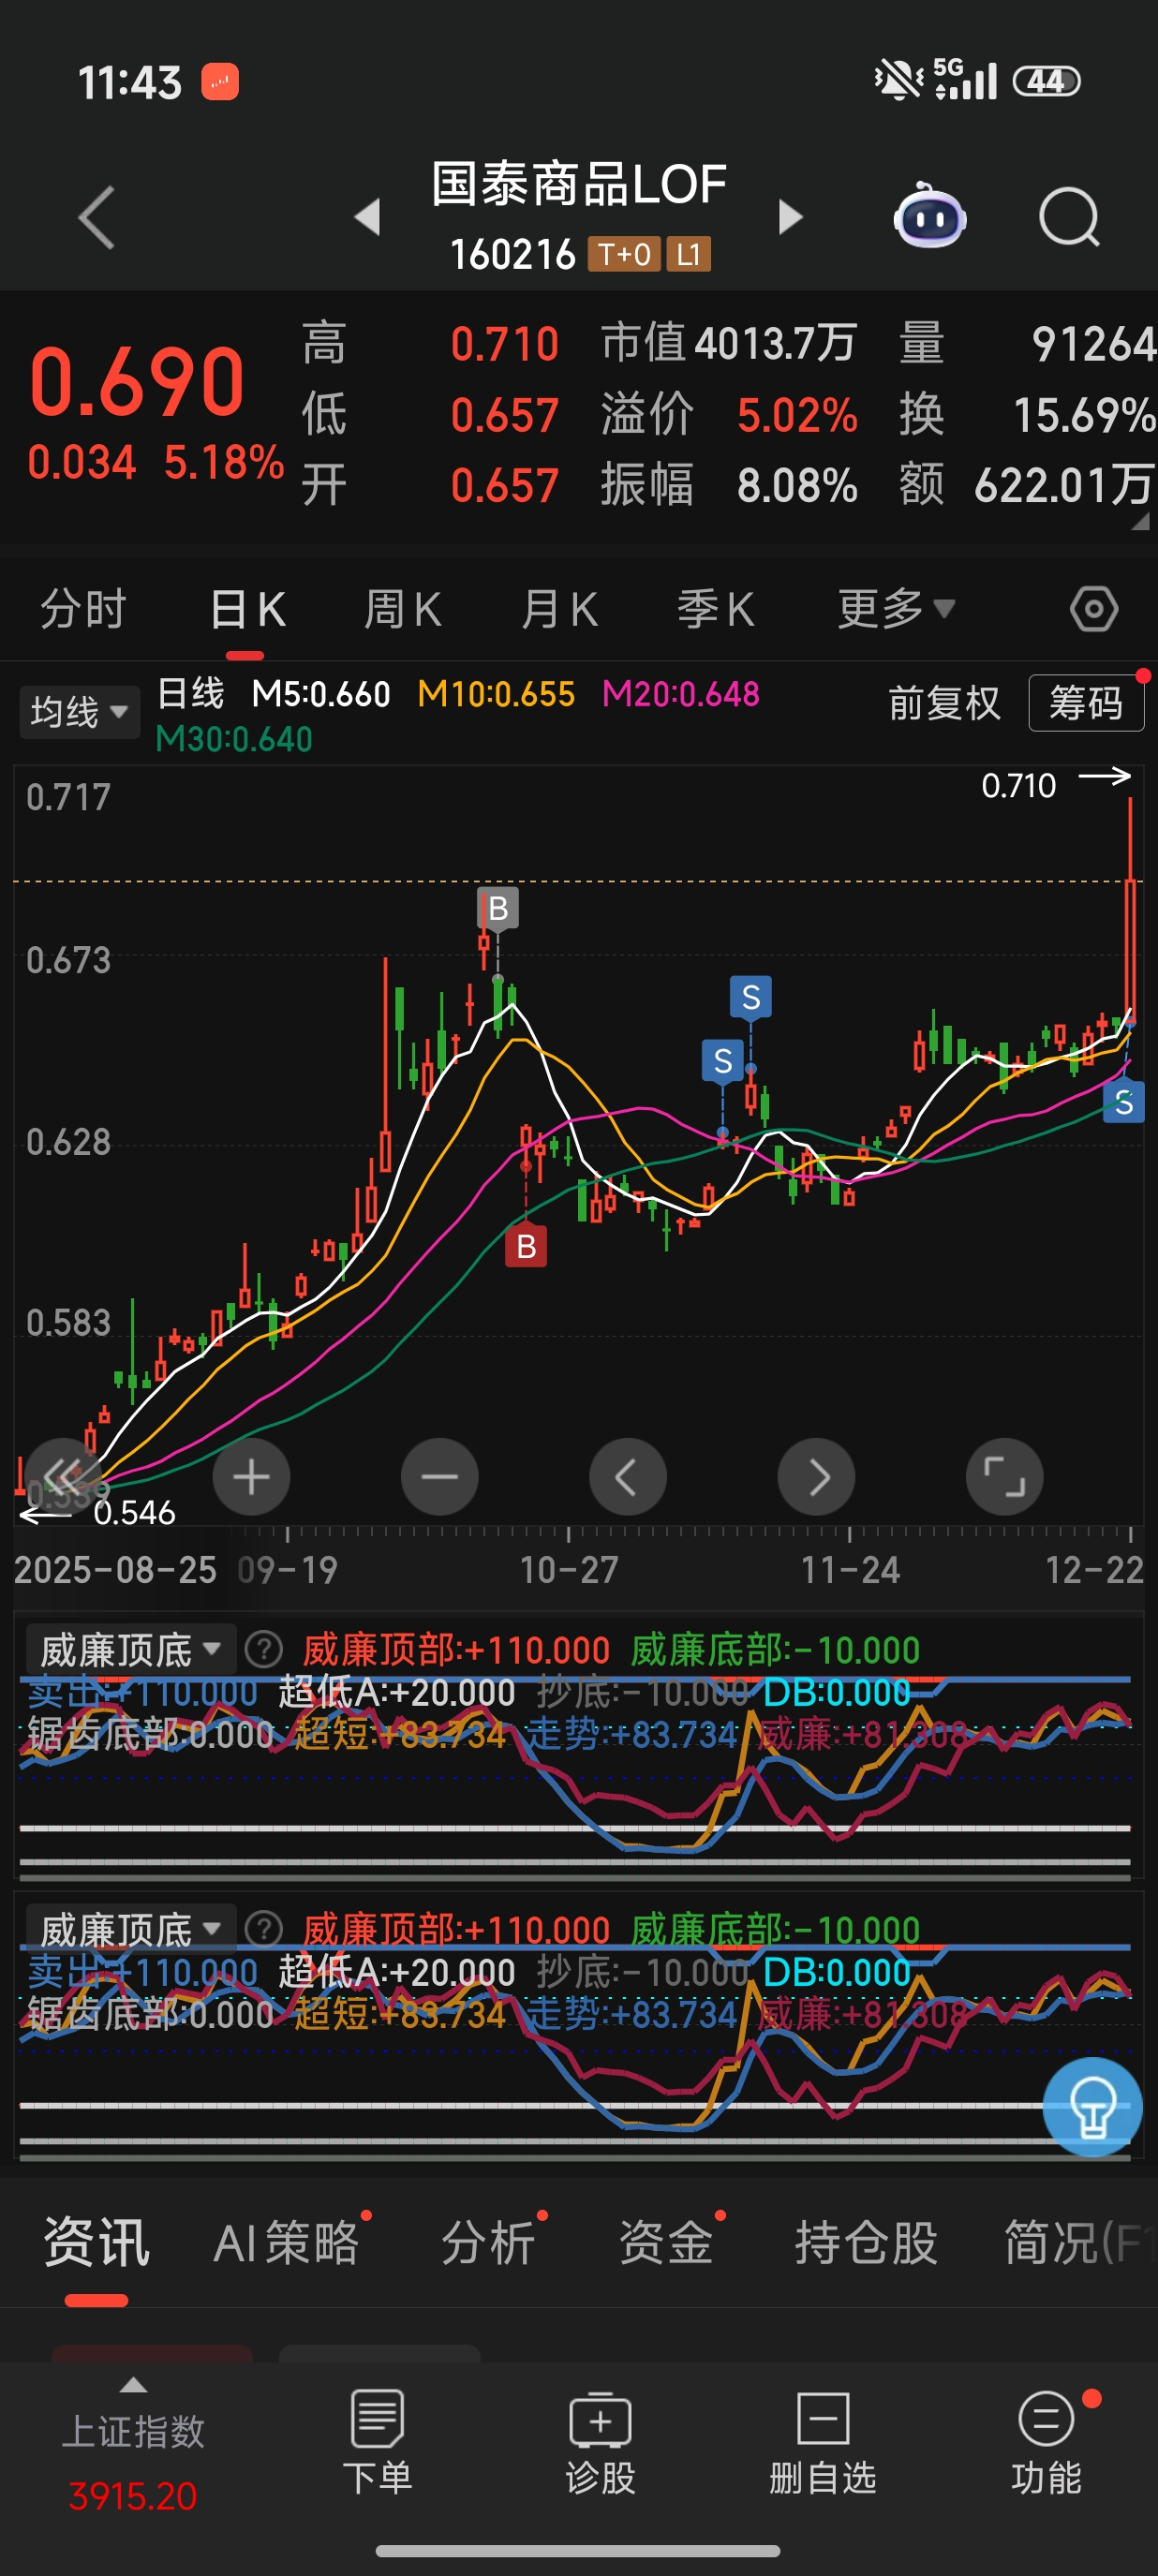
Task: Toggle the 筹码 chip distribution panel
Action: click(x=1085, y=703)
